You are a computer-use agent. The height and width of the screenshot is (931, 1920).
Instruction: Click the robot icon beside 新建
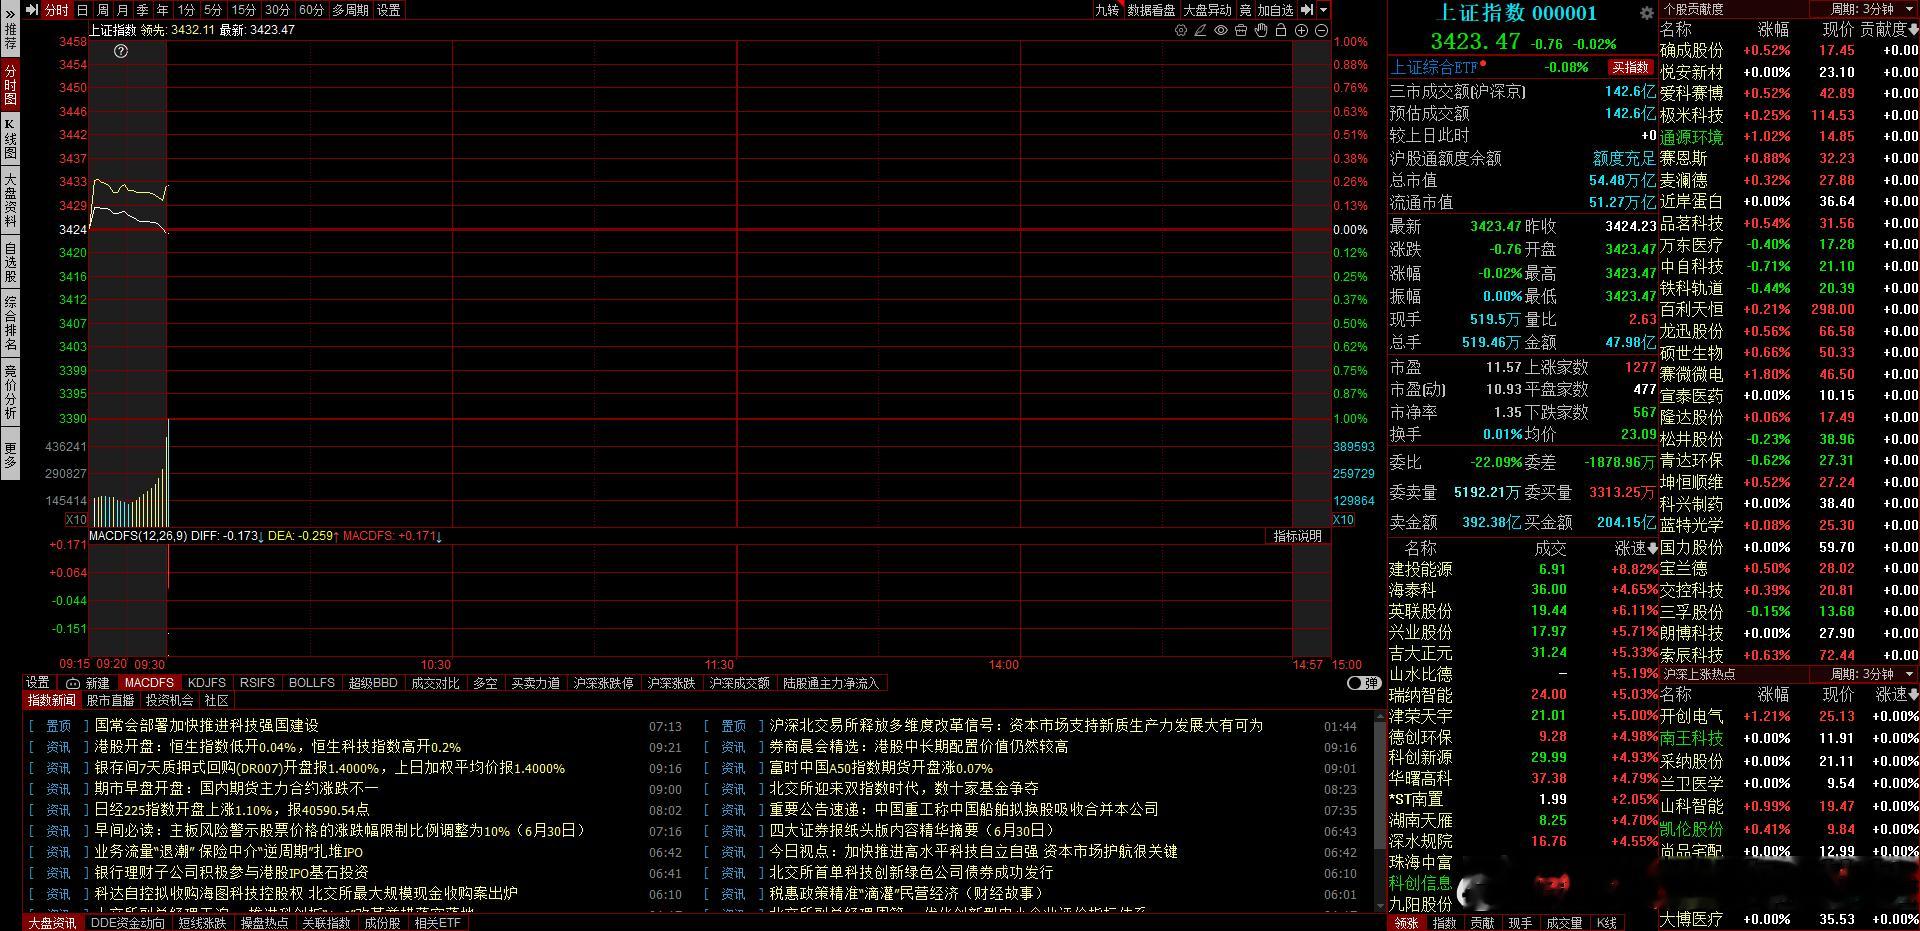(73, 683)
